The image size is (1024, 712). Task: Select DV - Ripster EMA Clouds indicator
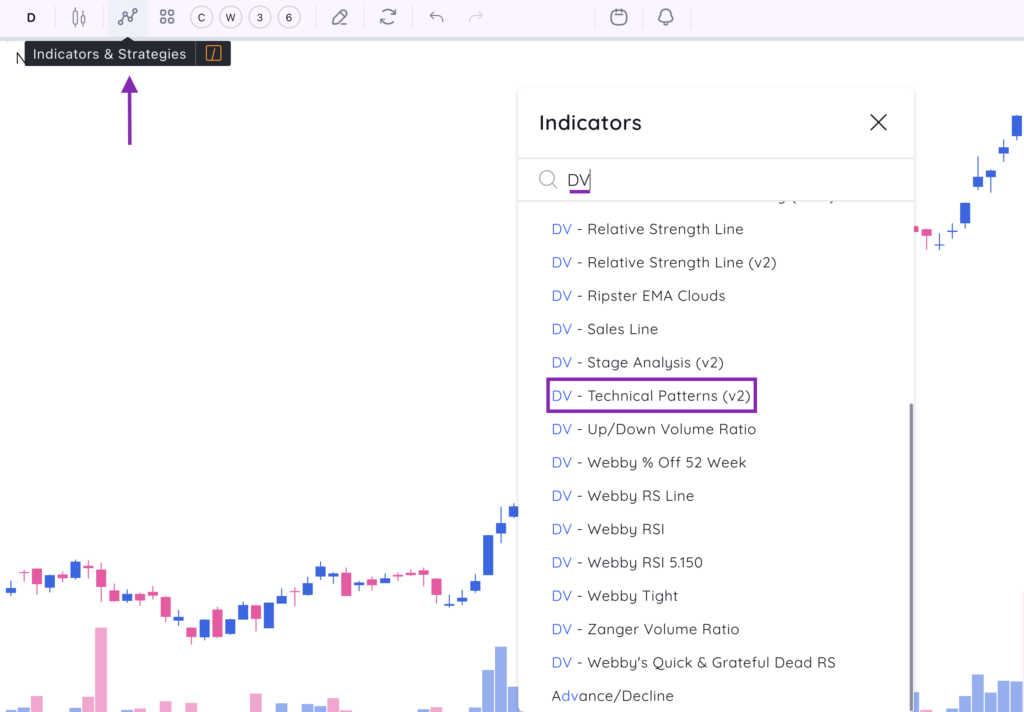(638, 296)
